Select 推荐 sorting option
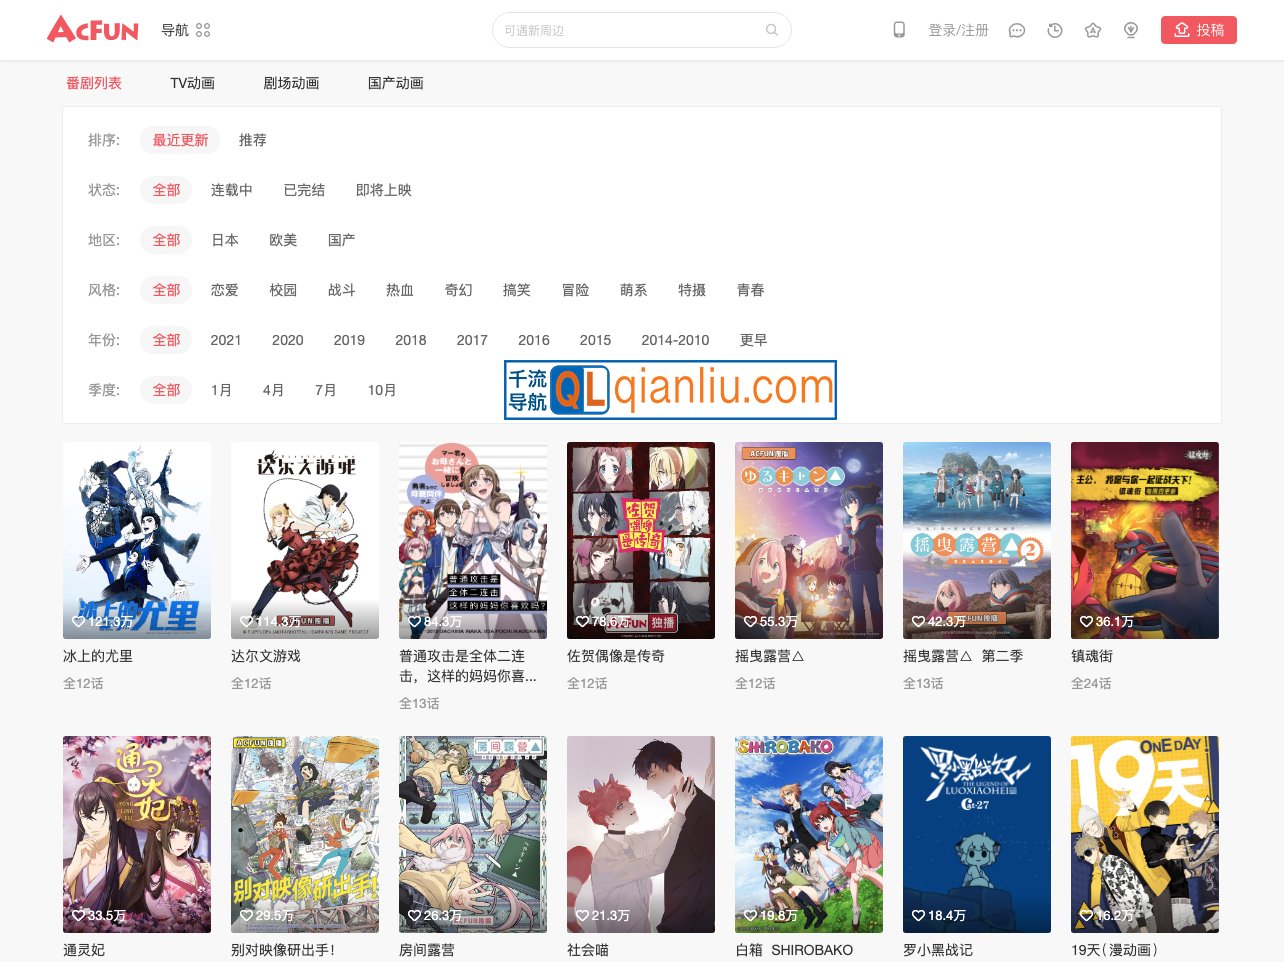1284x962 pixels. (252, 140)
